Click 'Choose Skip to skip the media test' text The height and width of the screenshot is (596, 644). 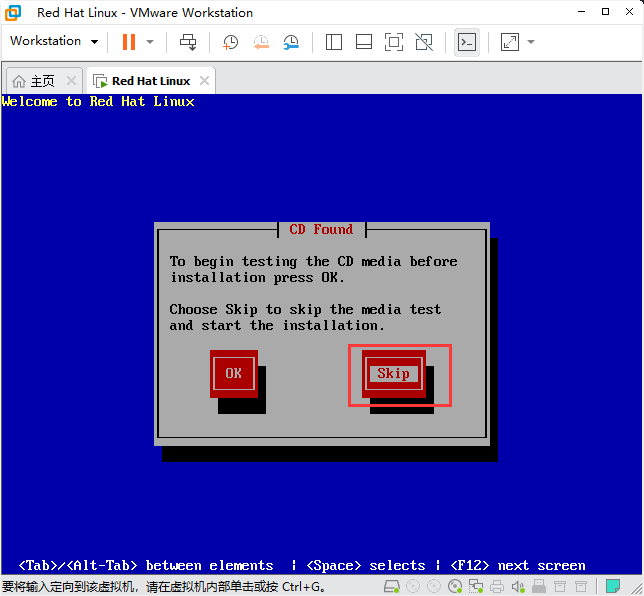pos(305,309)
